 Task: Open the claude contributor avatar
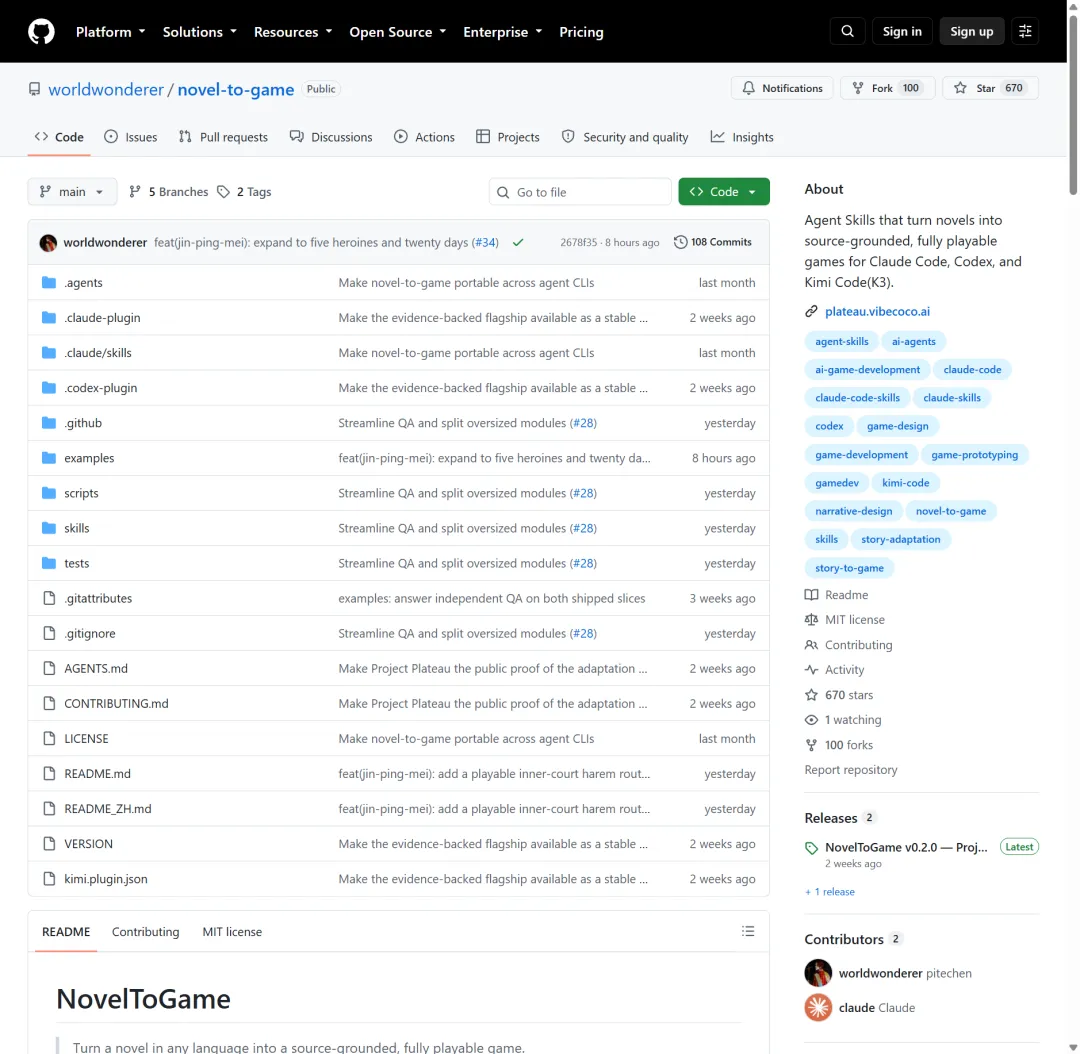coord(818,1008)
